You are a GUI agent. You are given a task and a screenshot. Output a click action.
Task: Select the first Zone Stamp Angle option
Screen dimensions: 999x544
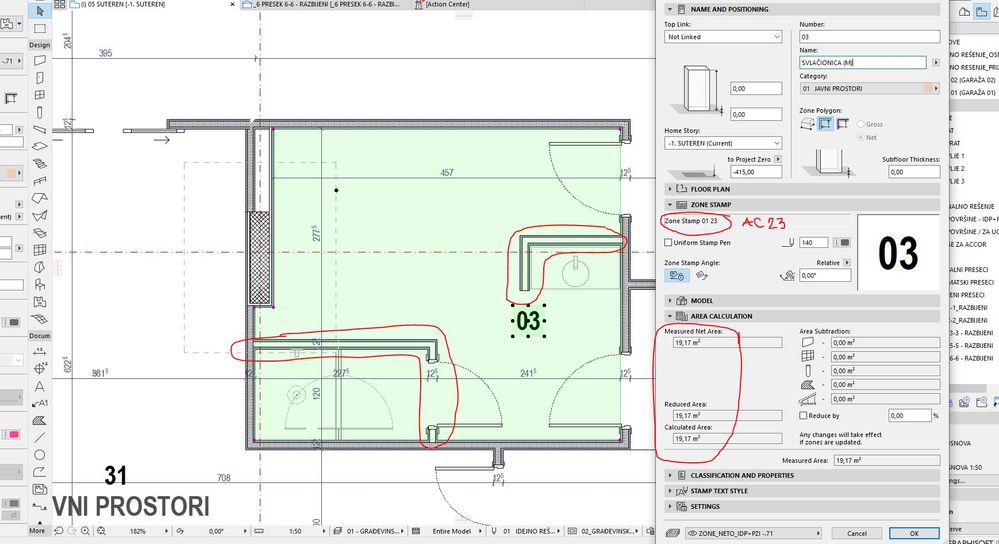point(677,275)
